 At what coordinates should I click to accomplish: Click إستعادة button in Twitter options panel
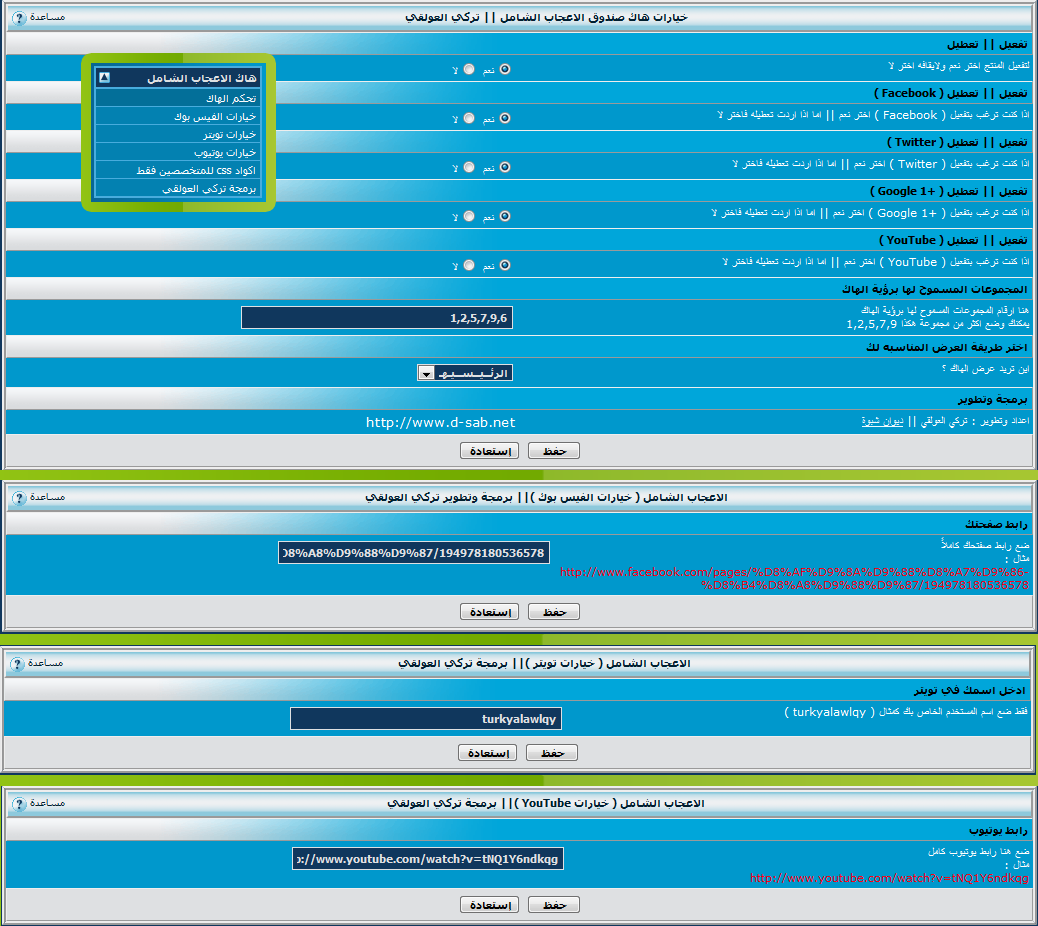coord(487,753)
